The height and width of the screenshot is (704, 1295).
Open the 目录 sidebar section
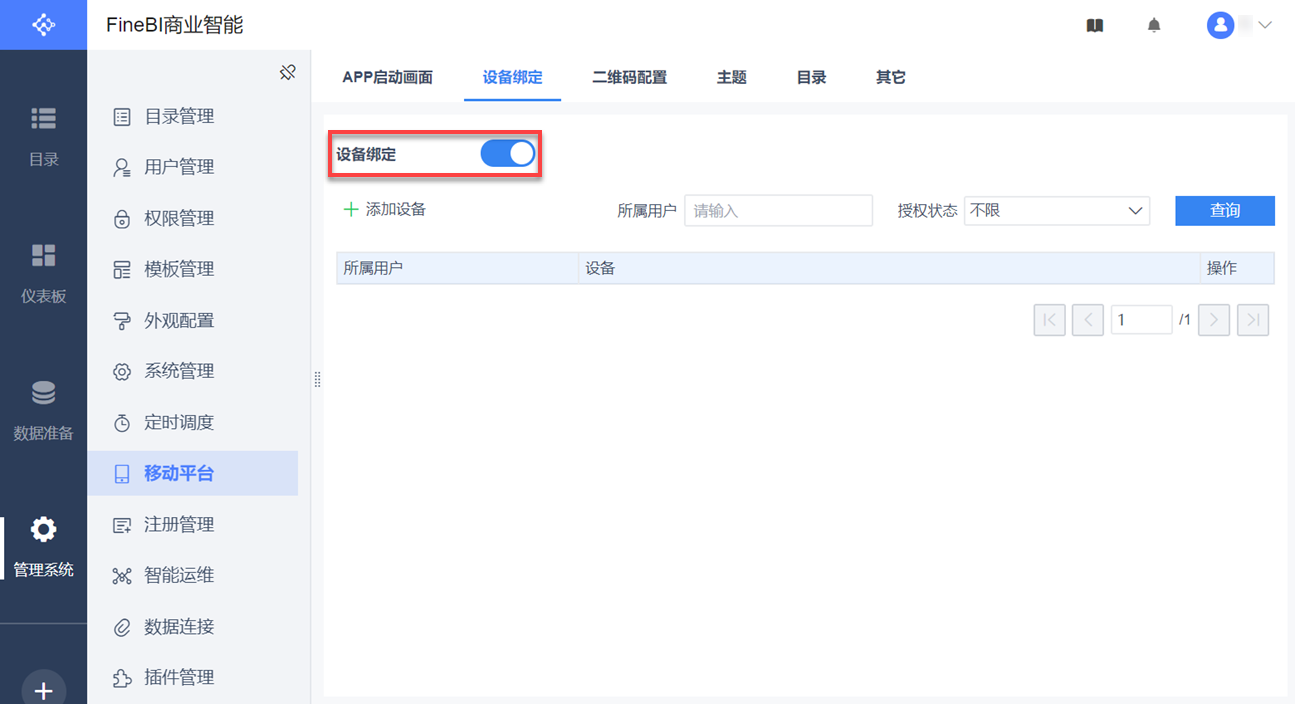click(43, 137)
